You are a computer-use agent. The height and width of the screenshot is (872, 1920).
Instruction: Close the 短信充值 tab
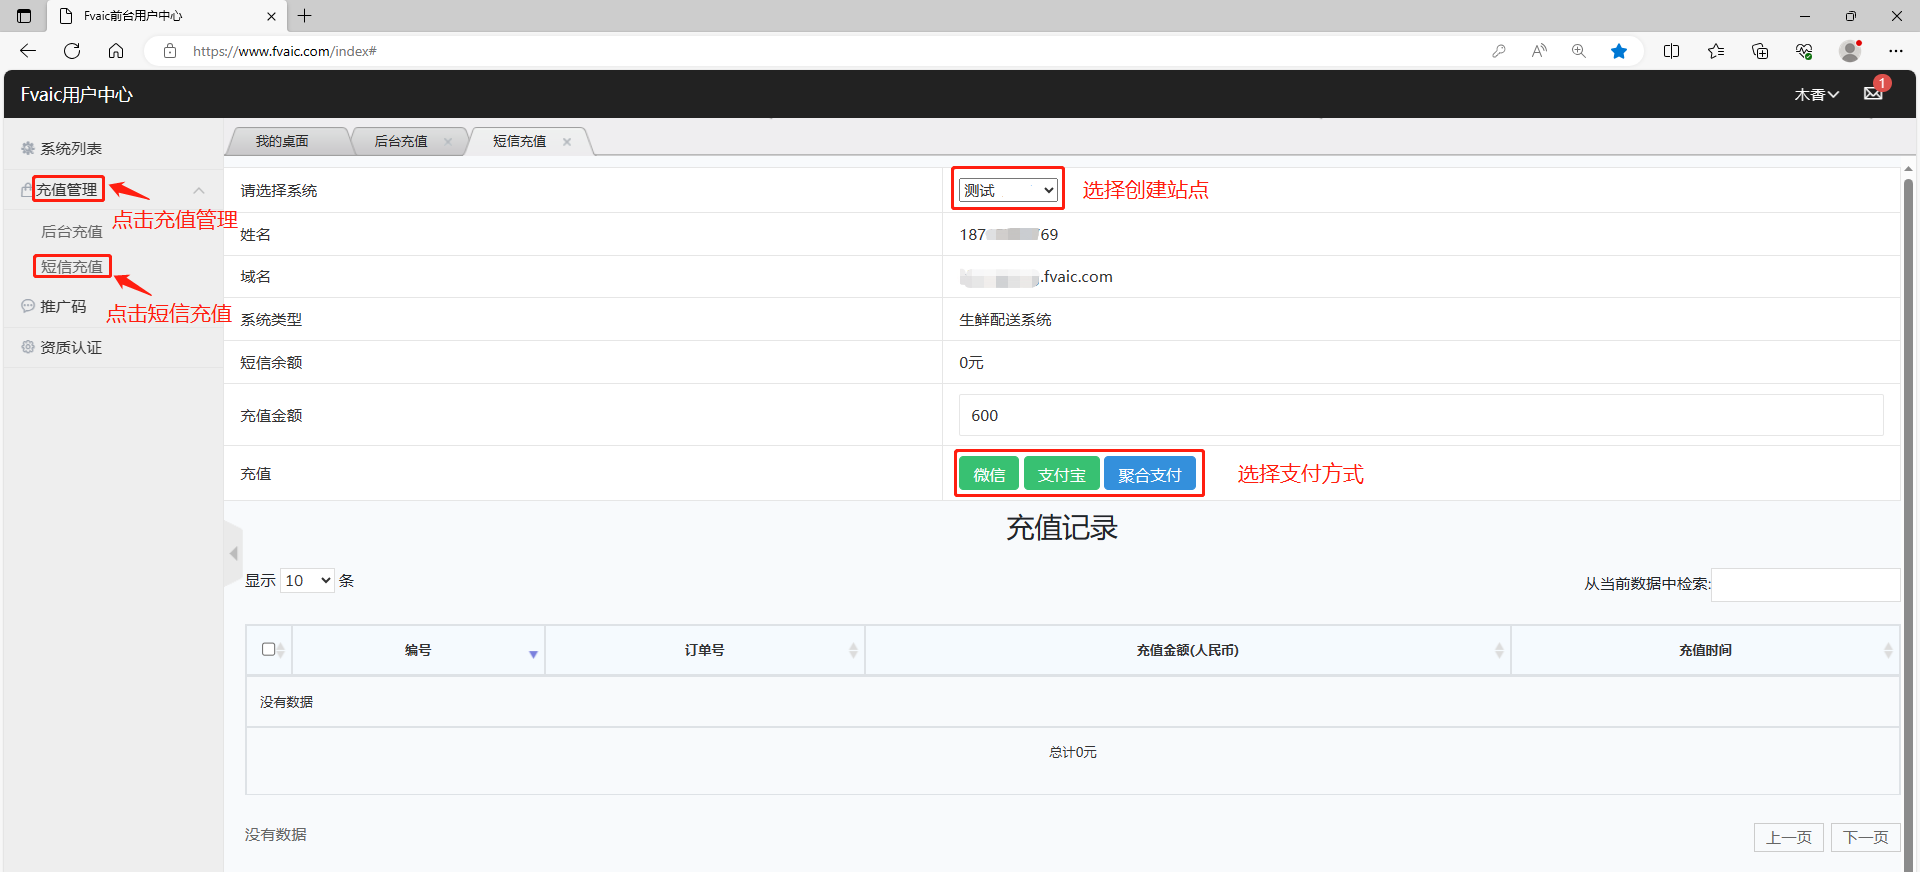(567, 142)
